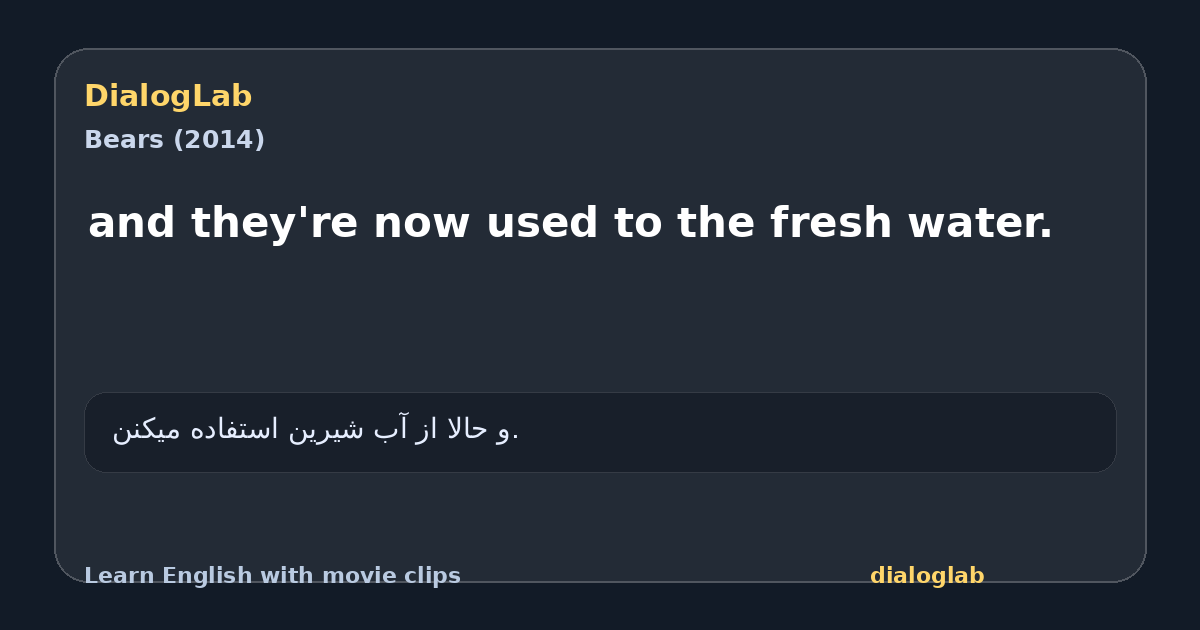Image resolution: width=1200 pixels, height=630 pixels.
Task: Open the Bears (2014) movie title
Action: tap(174, 140)
